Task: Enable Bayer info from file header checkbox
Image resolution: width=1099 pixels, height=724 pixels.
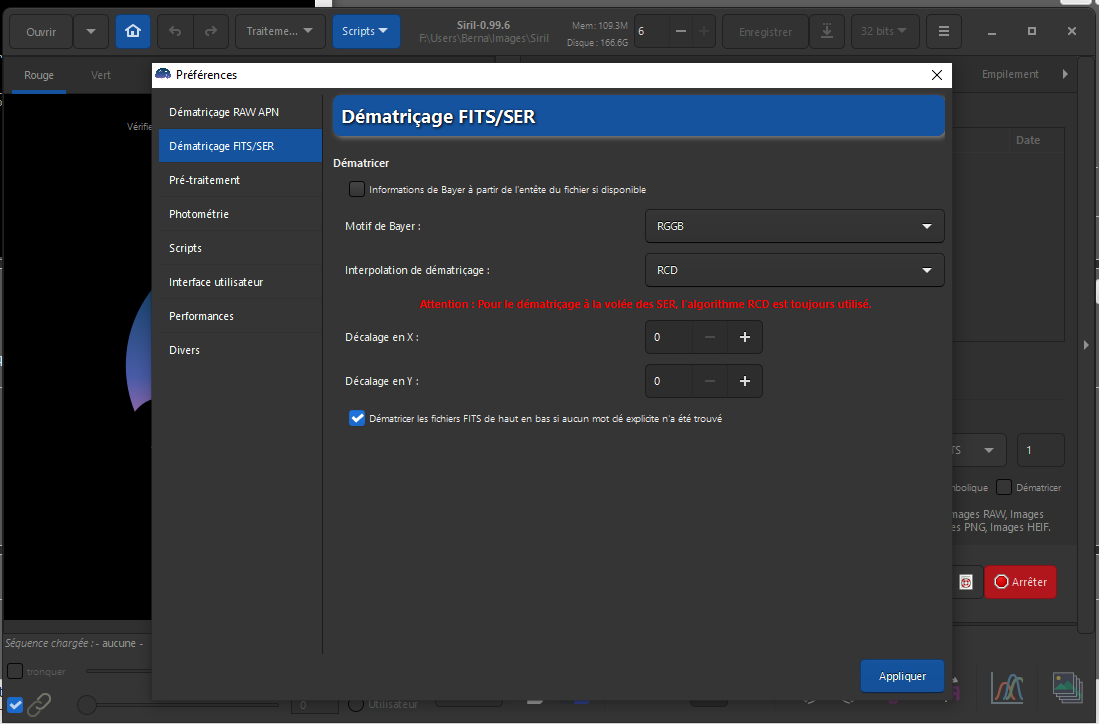Action: (x=357, y=189)
